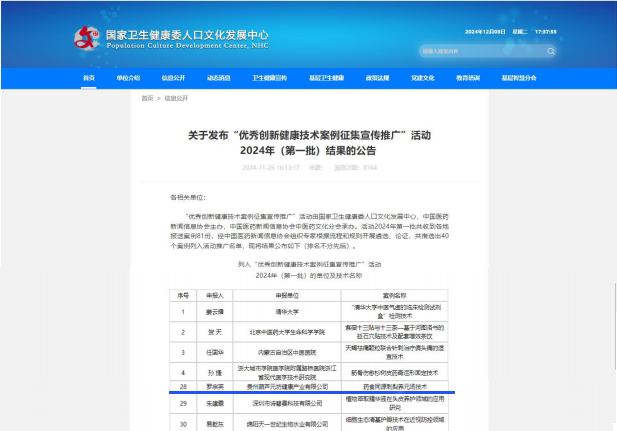This screenshot has height=431, width=617.
Task: Open the 基层智慧分会 navigation item
Action: click(x=518, y=77)
